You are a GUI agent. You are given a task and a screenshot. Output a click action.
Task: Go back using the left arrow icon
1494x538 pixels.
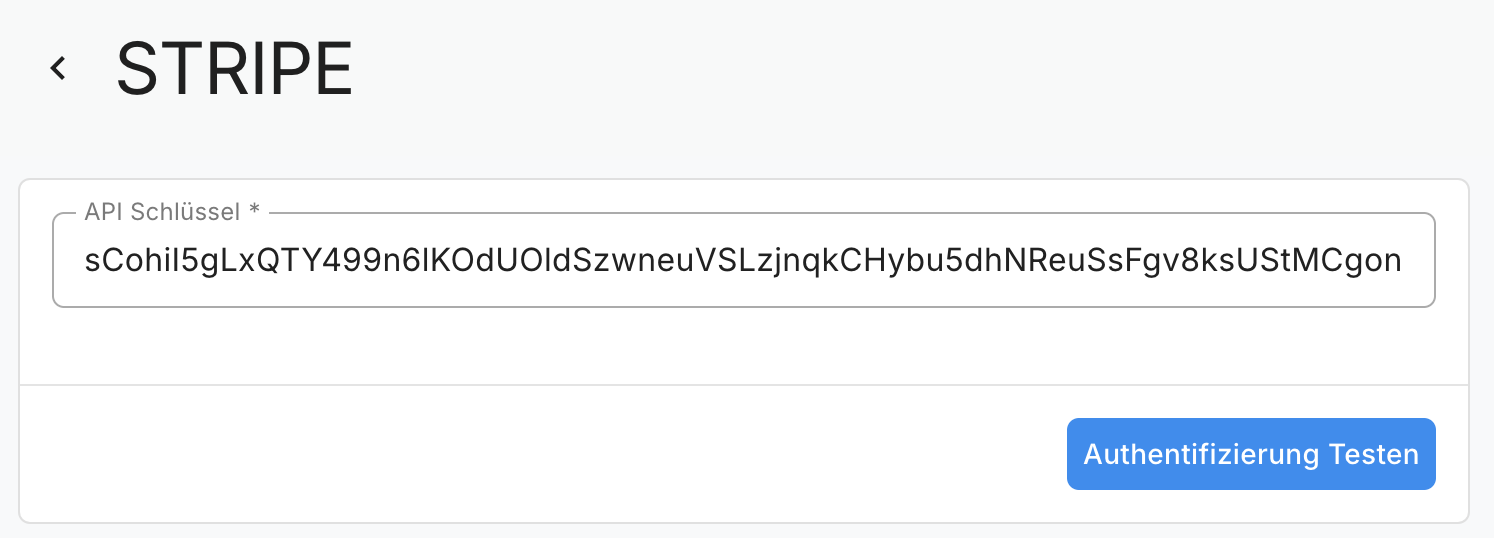click(x=59, y=68)
